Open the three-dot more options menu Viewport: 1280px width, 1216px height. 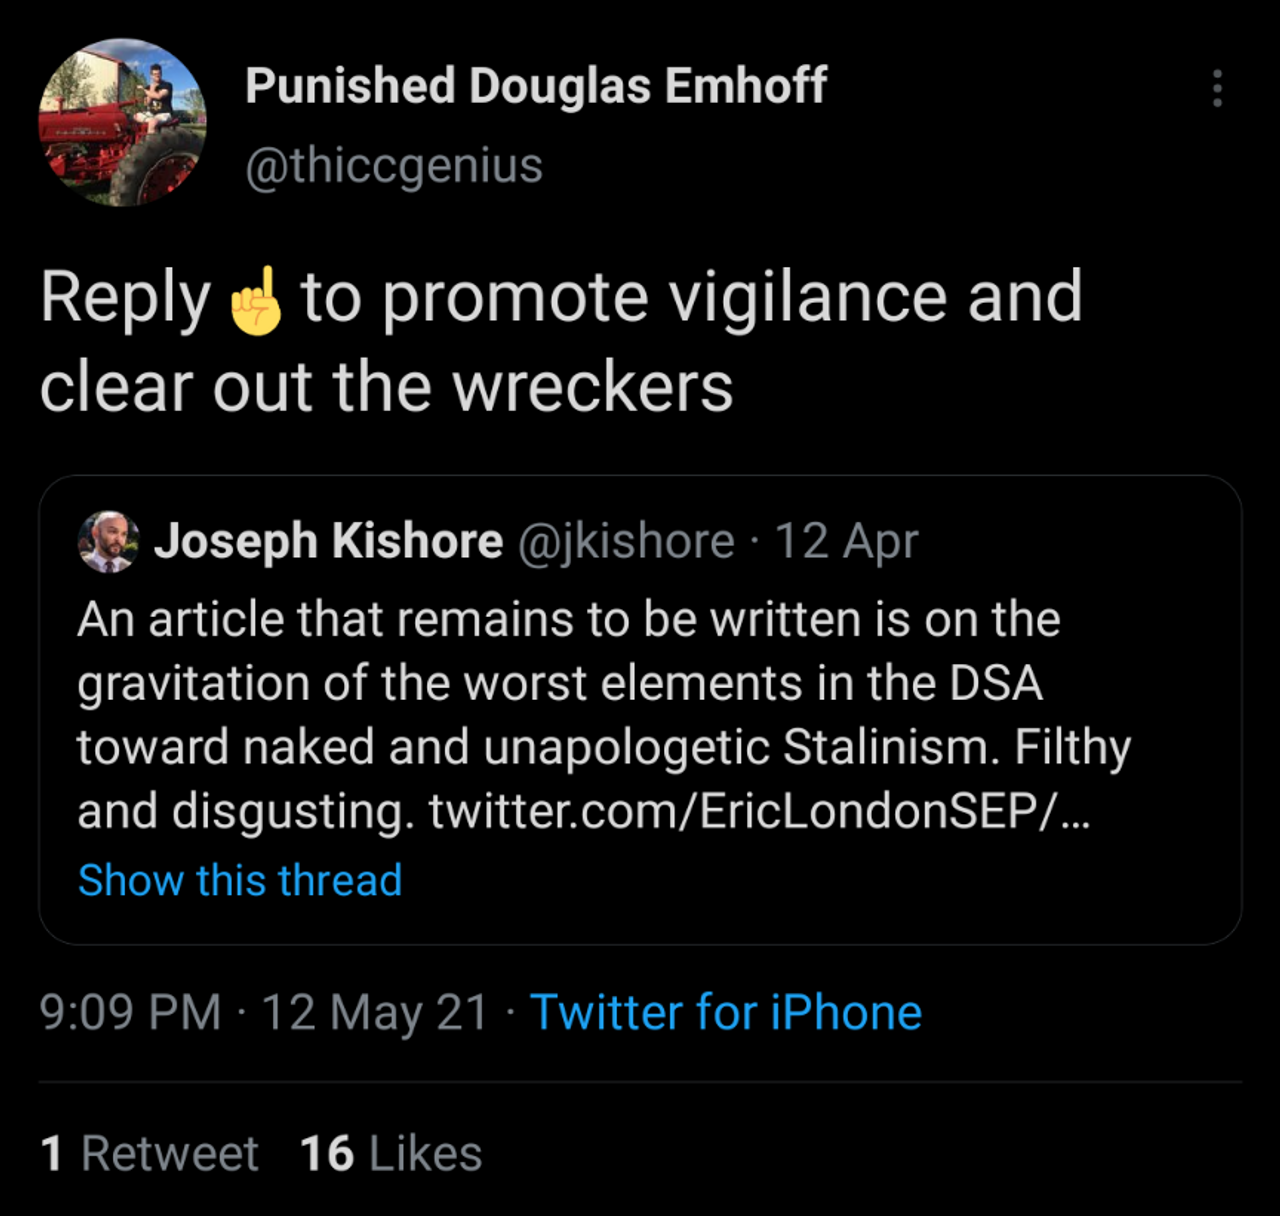tap(1216, 88)
